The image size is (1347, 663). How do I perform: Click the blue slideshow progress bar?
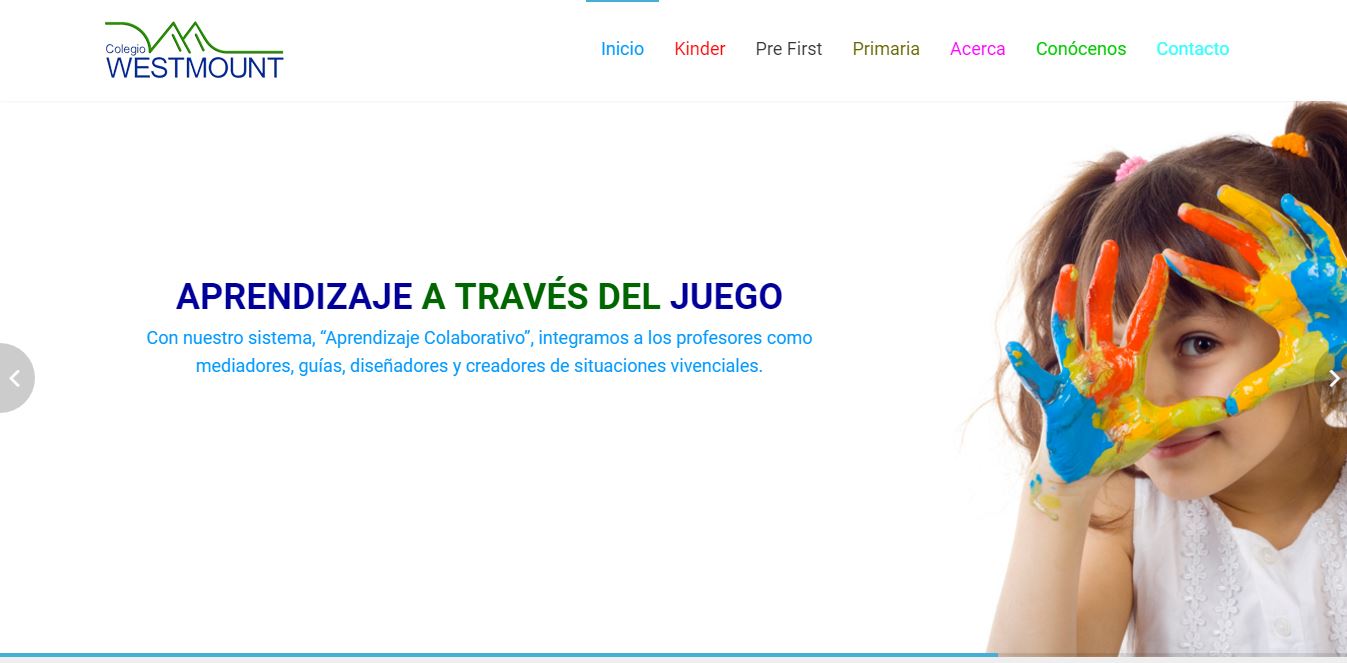pos(500,656)
